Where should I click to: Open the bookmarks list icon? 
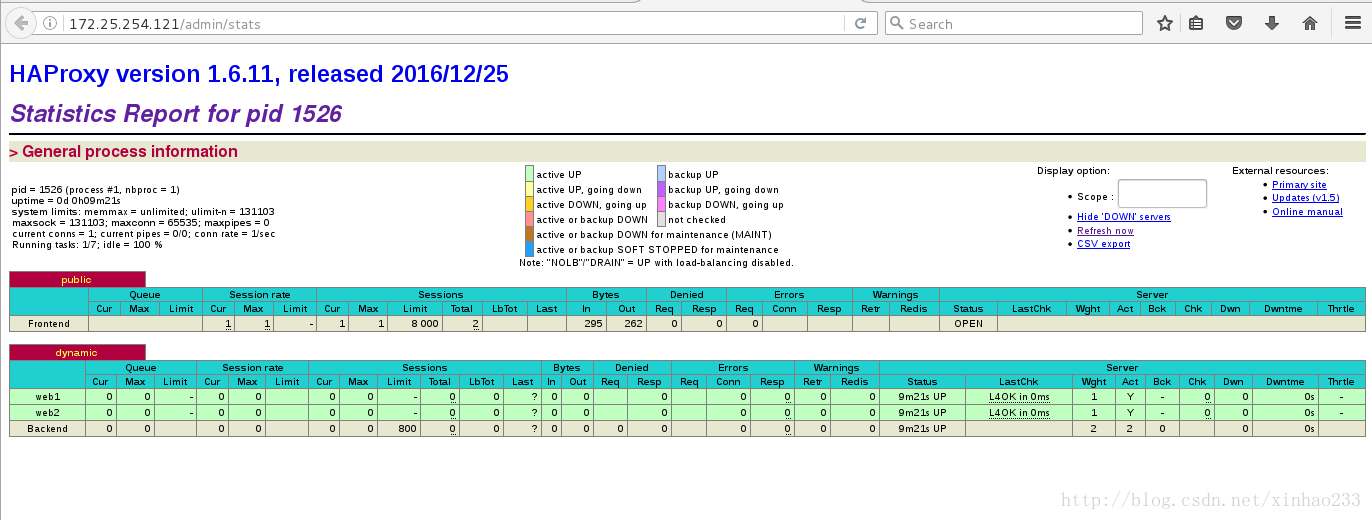click(x=1197, y=23)
